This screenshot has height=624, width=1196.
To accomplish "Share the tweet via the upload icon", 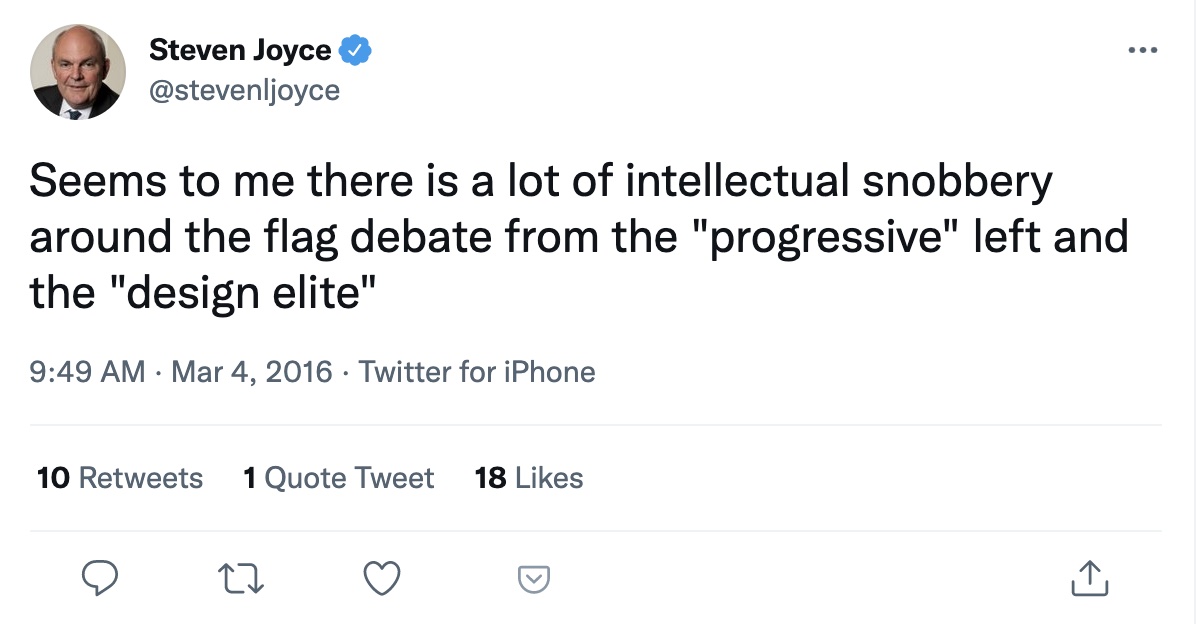I will tap(1090, 578).
